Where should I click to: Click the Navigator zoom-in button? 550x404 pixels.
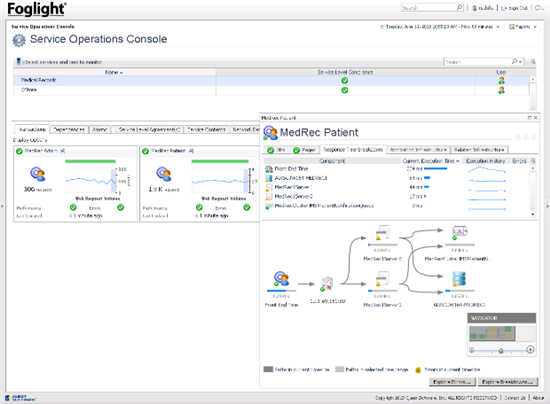pos(530,349)
